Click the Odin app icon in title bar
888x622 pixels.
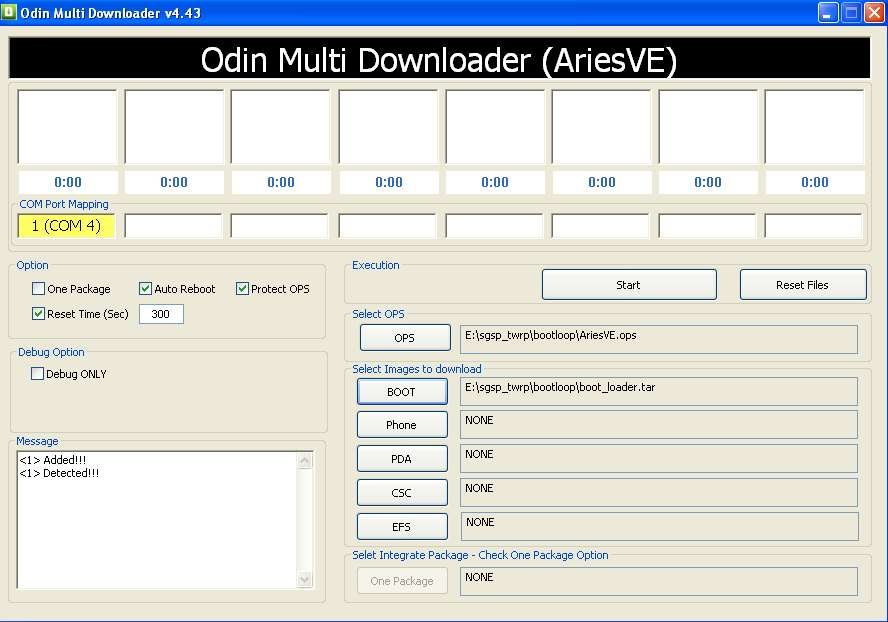pyautogui.click(x=9, y=12)
